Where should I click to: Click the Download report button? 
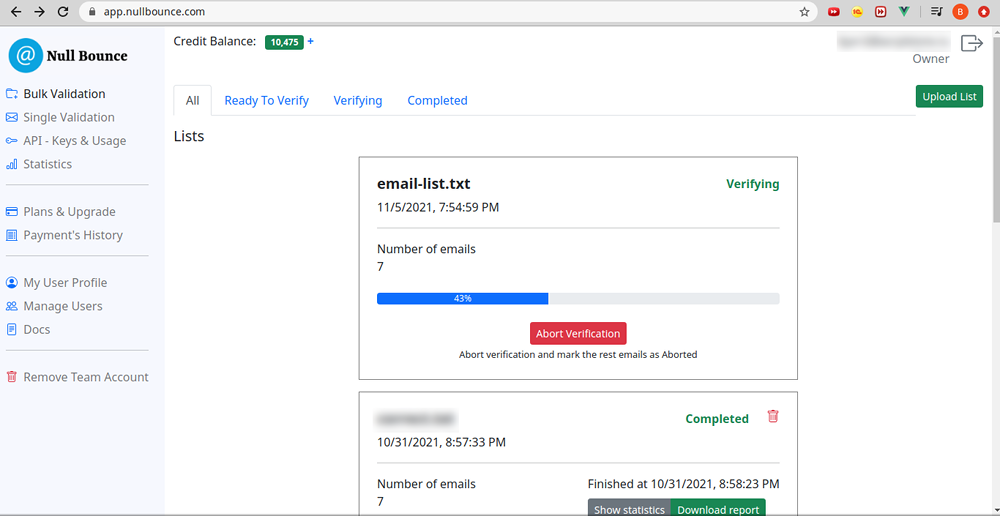point(718,508)
